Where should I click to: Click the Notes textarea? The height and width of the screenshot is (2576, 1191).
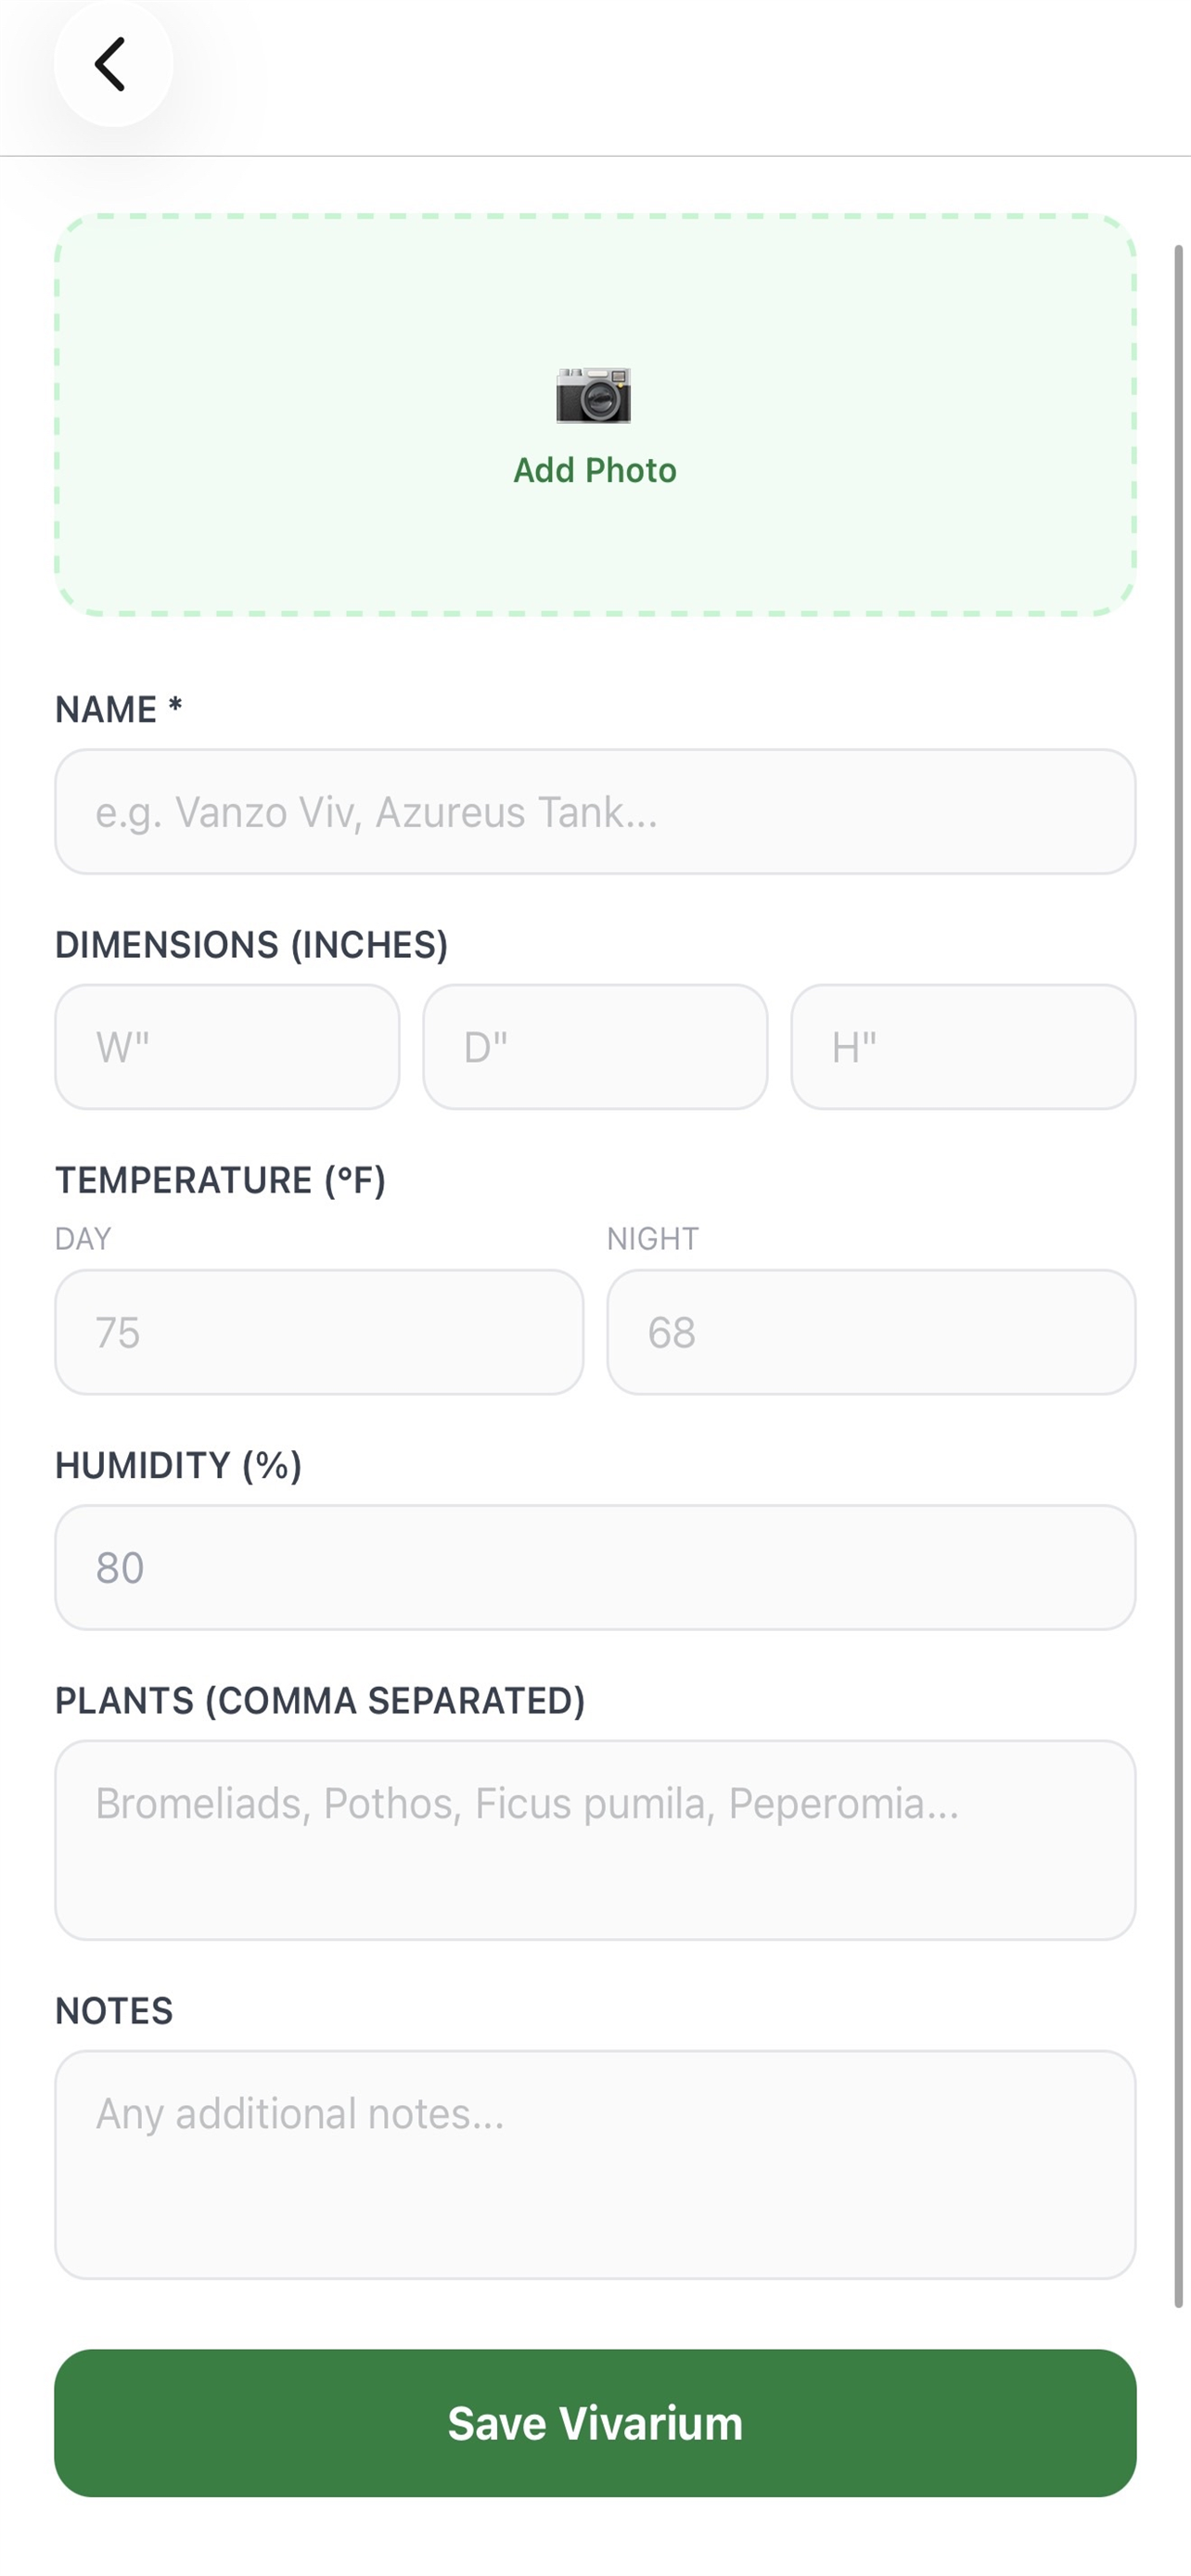point(595,2164)
